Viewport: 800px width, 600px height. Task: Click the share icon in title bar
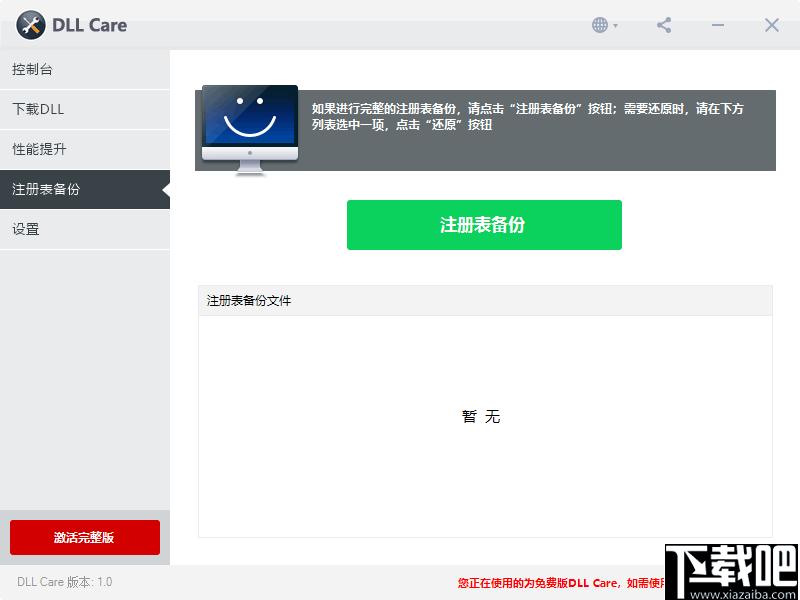coord(664,25)
